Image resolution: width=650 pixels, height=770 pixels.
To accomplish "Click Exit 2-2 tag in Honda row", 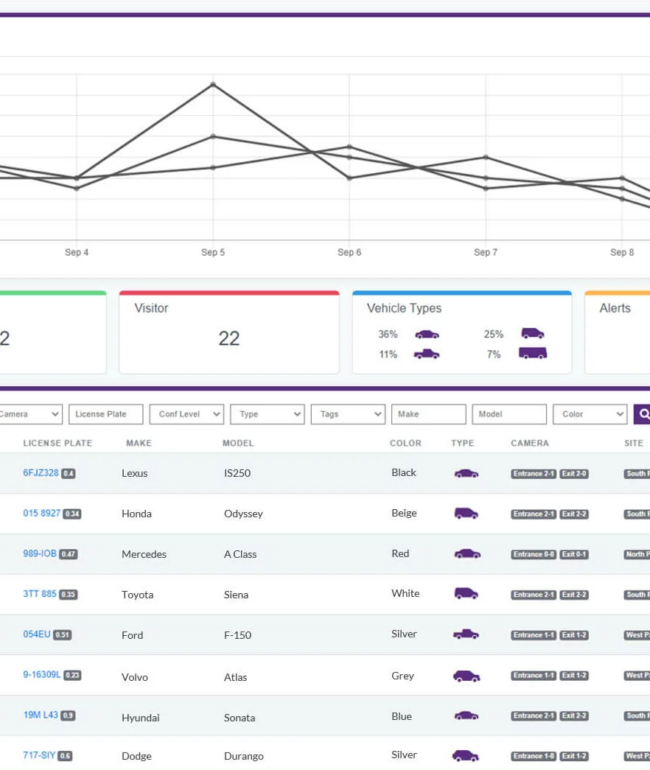I will pos(574,514).
